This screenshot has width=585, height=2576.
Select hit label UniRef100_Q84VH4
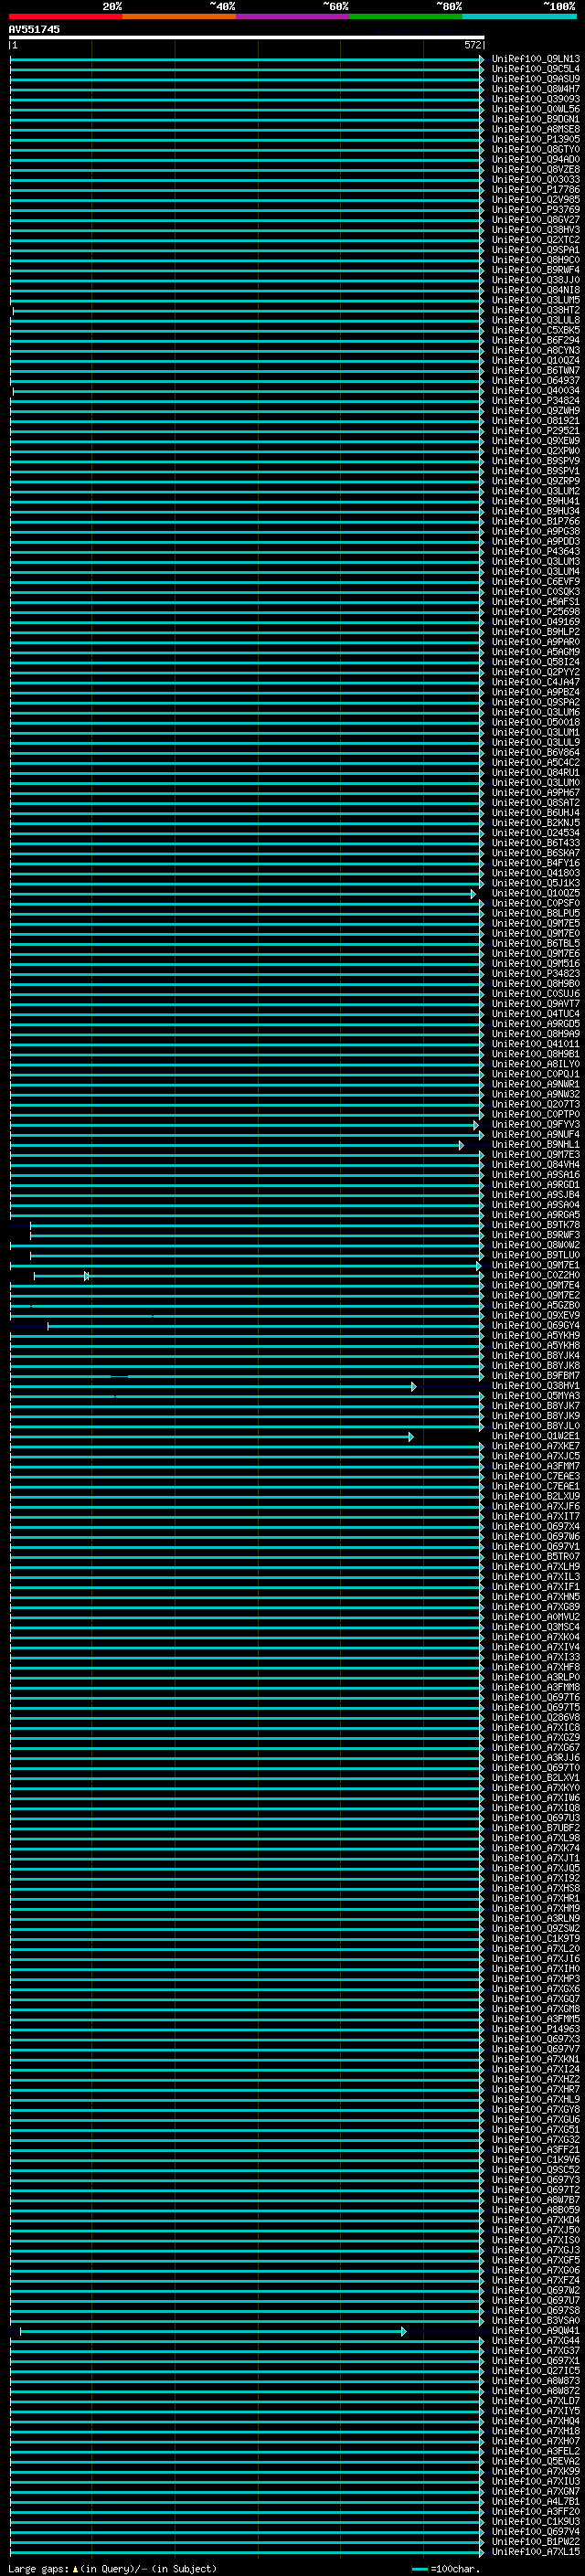[536, 1165]
